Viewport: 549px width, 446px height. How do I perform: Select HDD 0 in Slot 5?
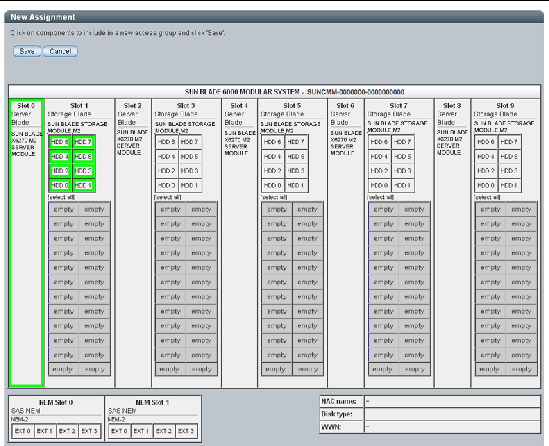(x=273, y=185)
